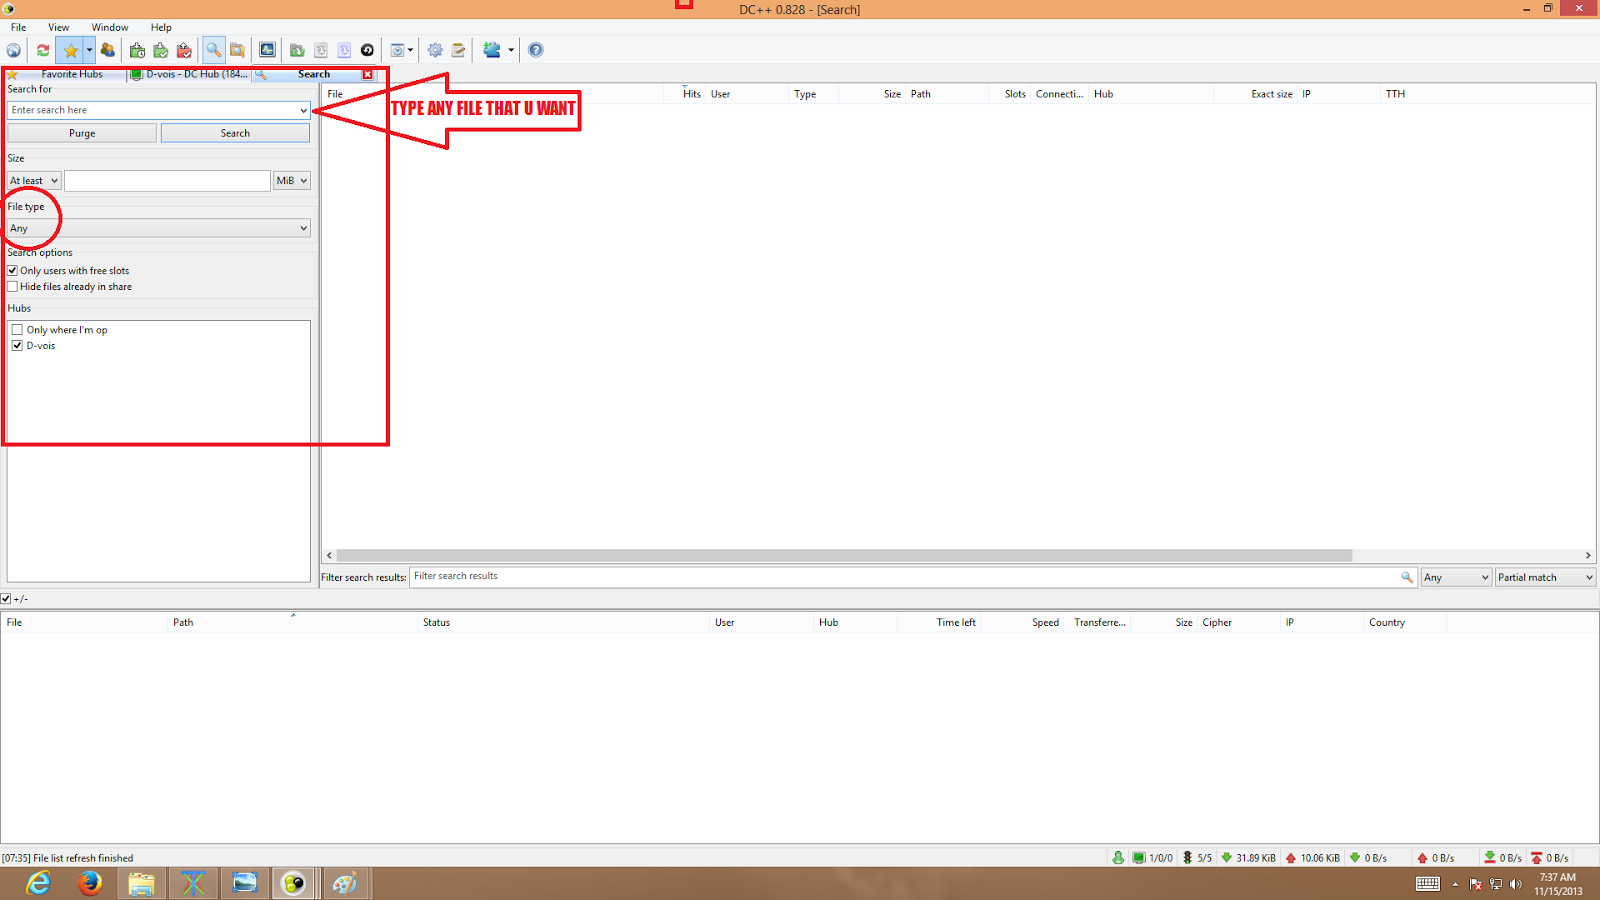Image resolution: width=1600 pixels, height=900 pixels.
Task: Focus the size value input field
Action: tap(167, 181)
